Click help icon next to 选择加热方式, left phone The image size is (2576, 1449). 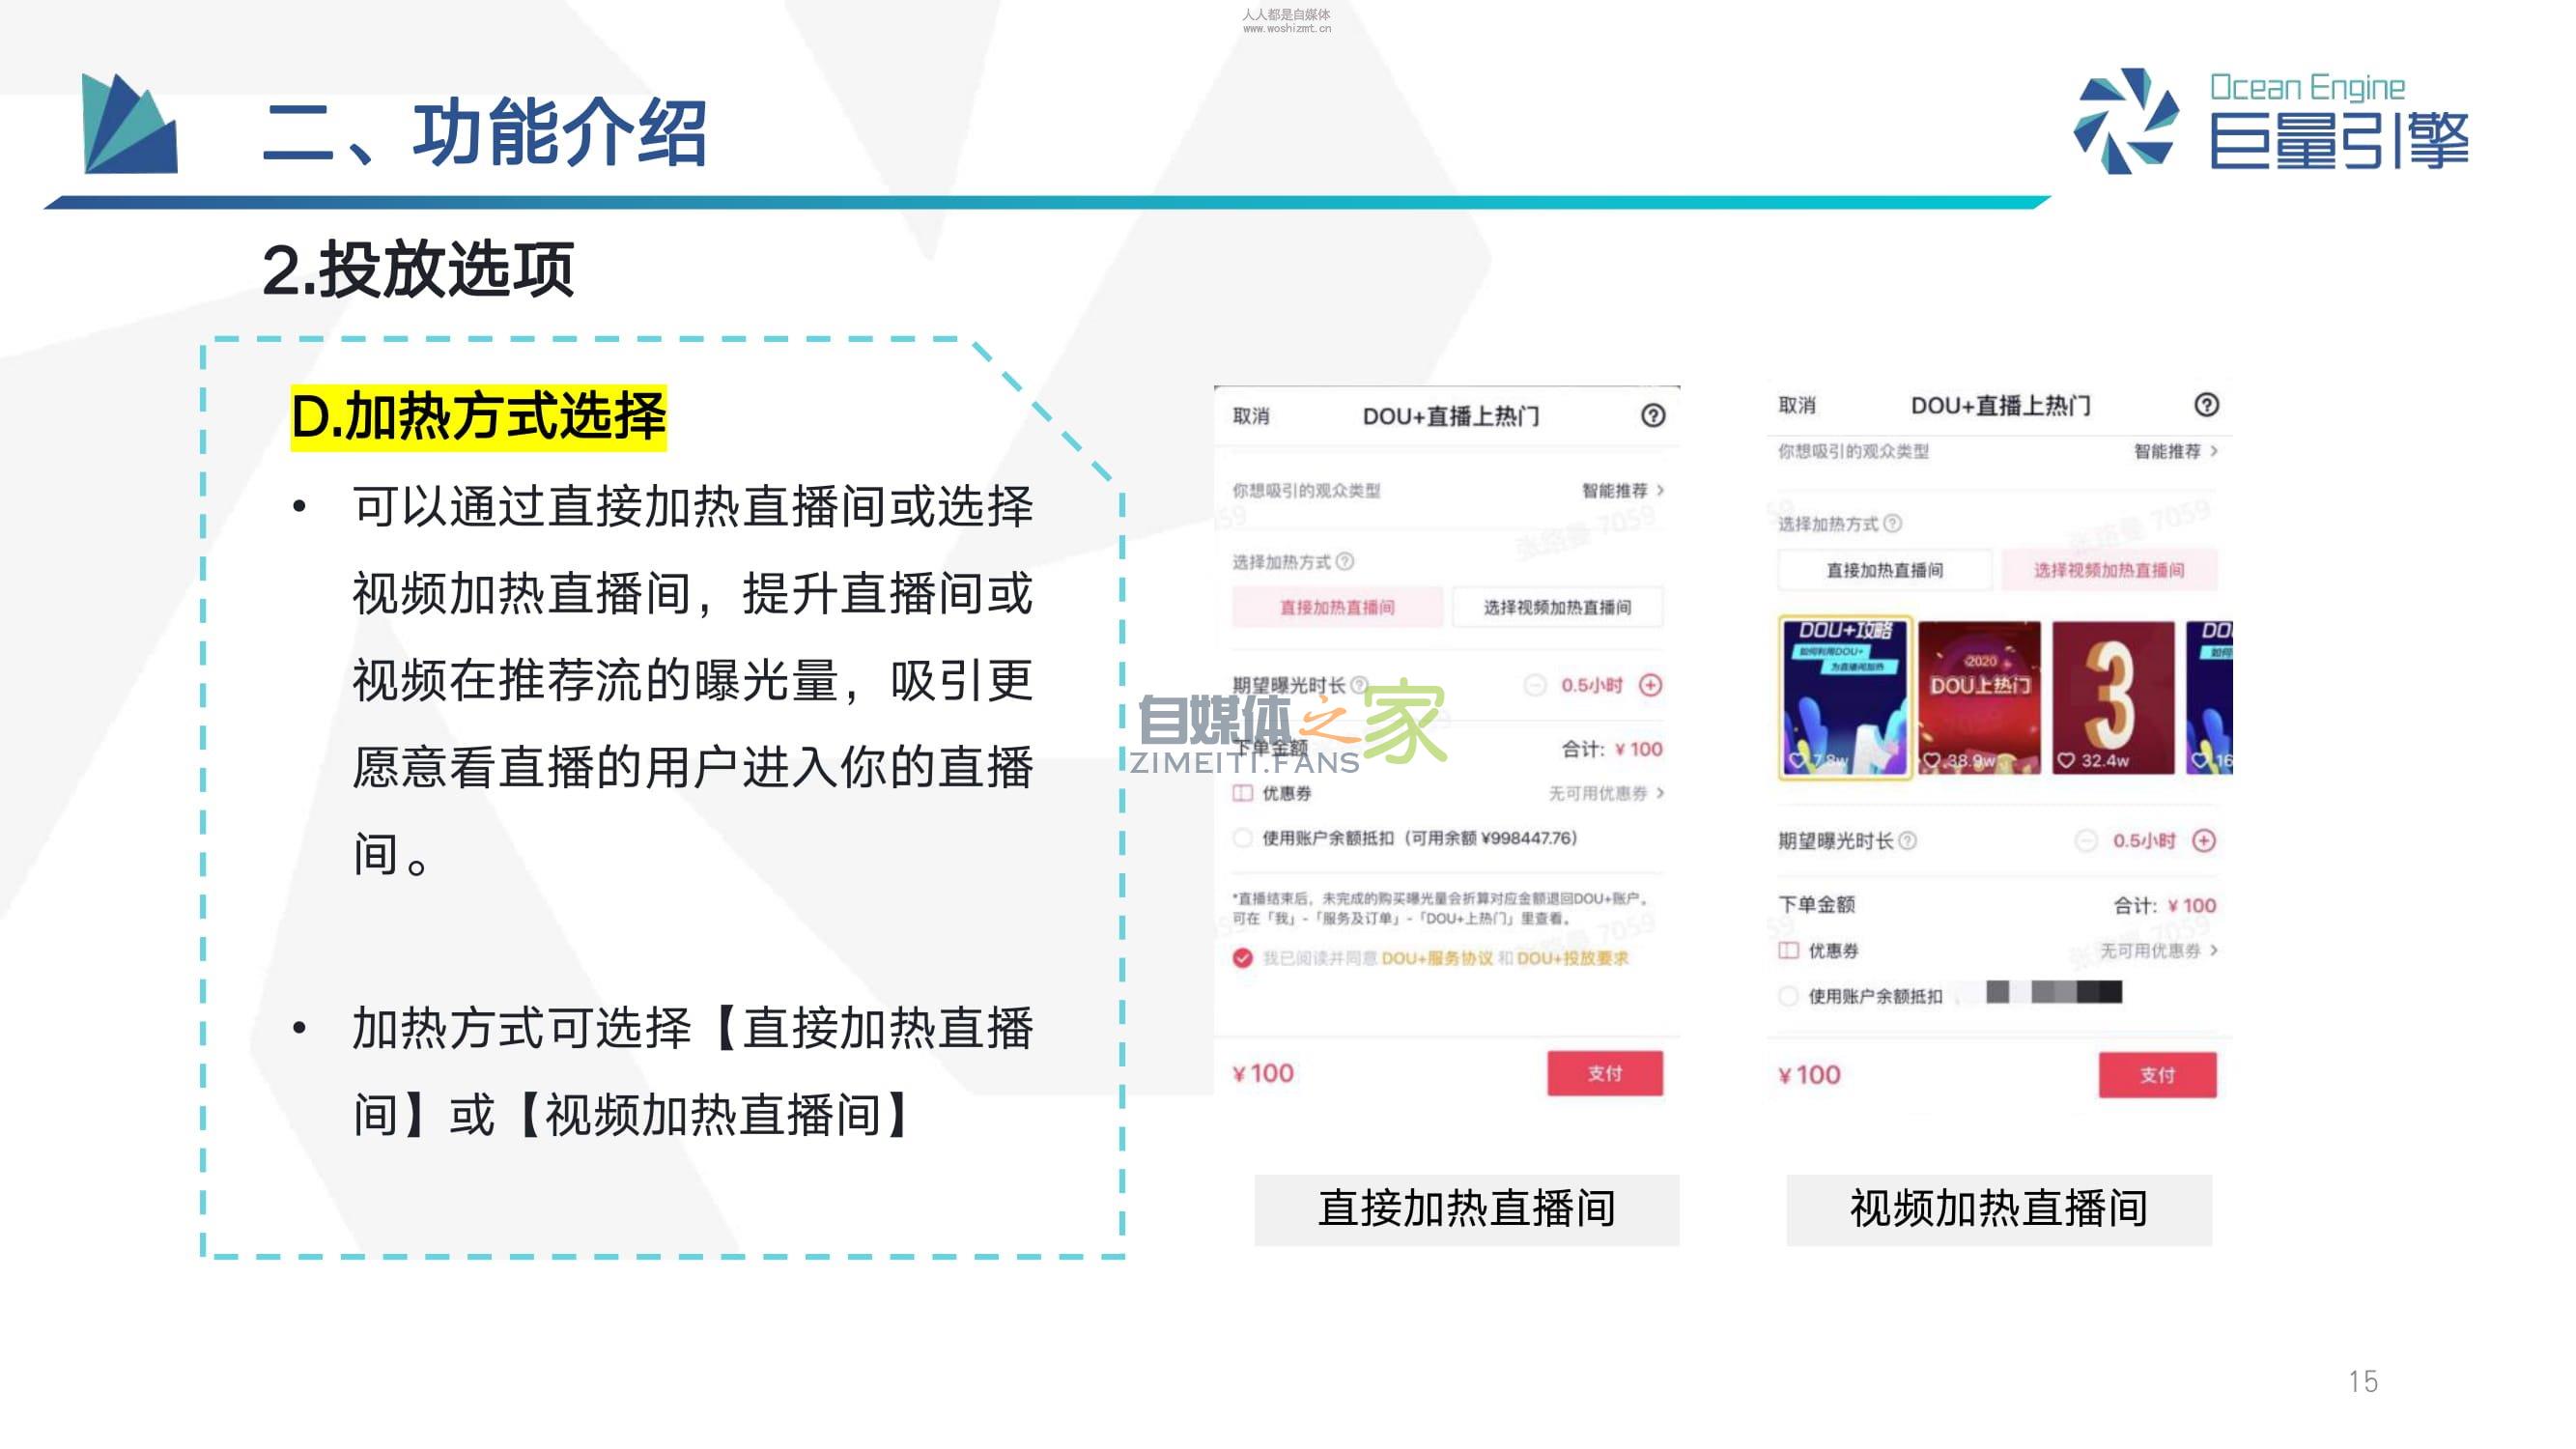pyautogui.click(x=1345, y=561)
